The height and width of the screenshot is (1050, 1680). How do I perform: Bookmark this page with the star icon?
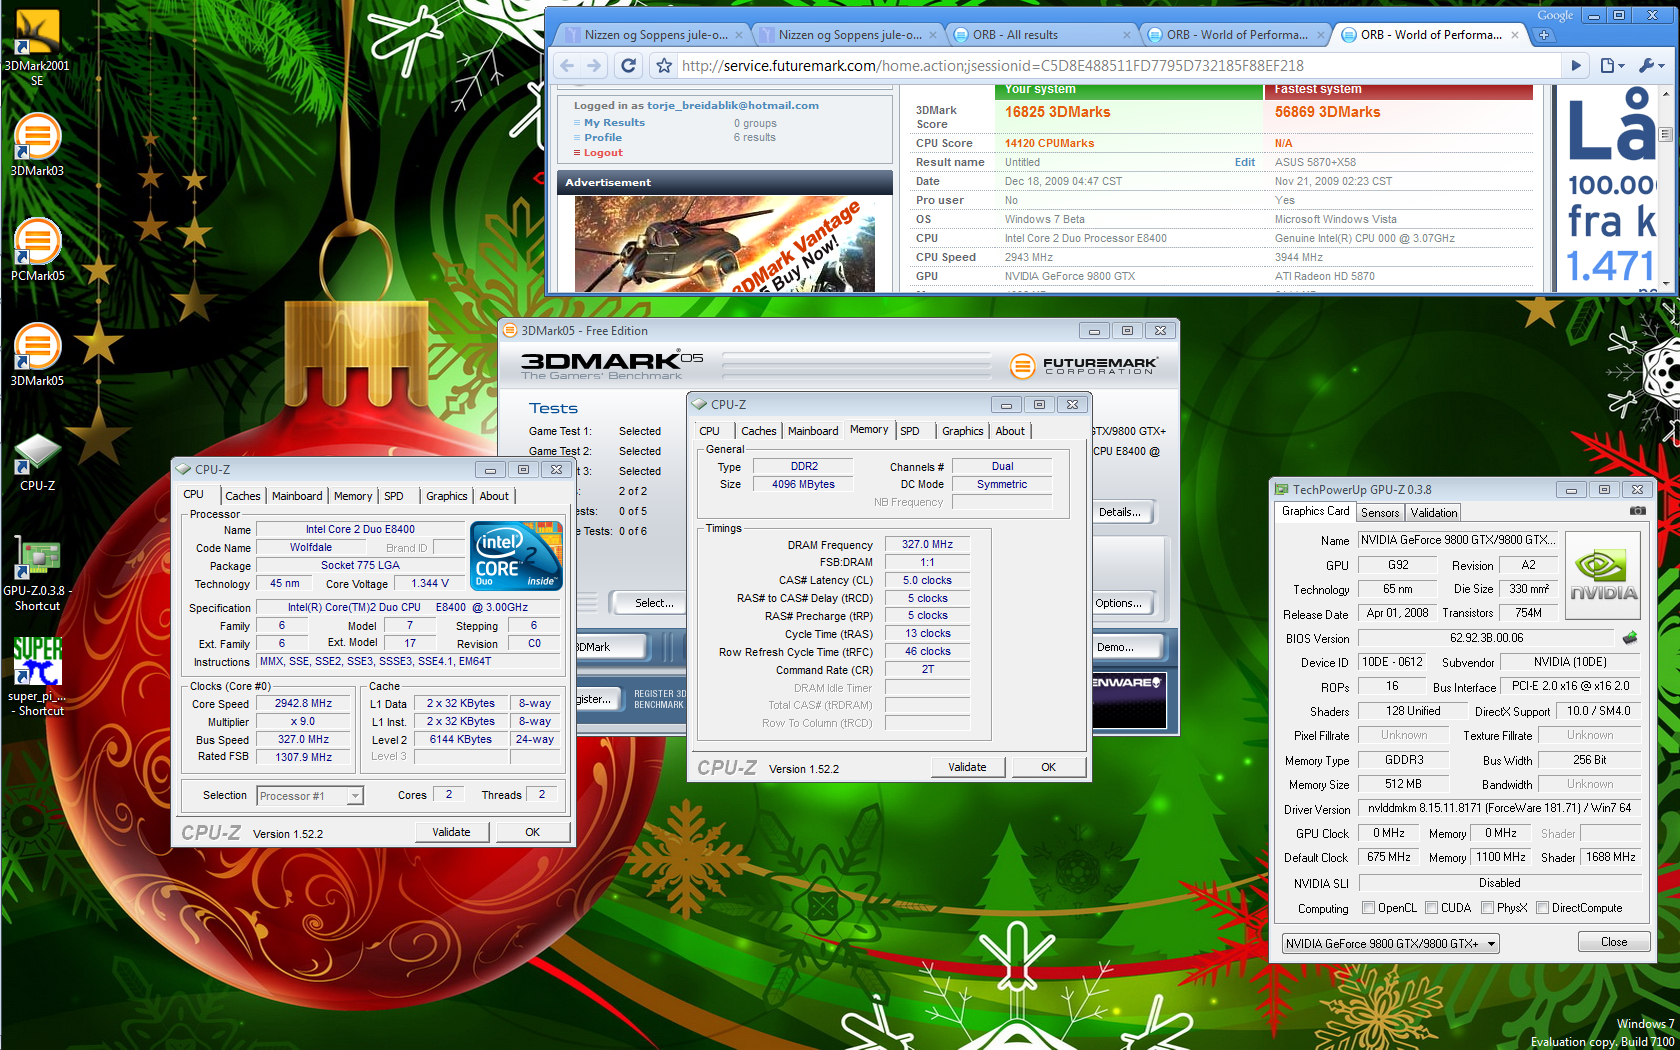pyautogui.click(x=663, y=66)
